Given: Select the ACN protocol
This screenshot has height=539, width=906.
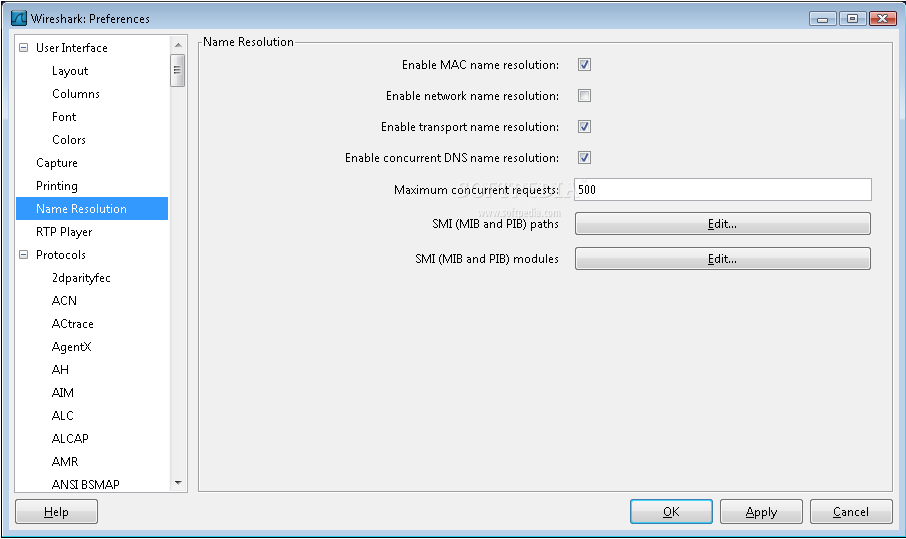Looking at the screenshot, I should (64, 301).
